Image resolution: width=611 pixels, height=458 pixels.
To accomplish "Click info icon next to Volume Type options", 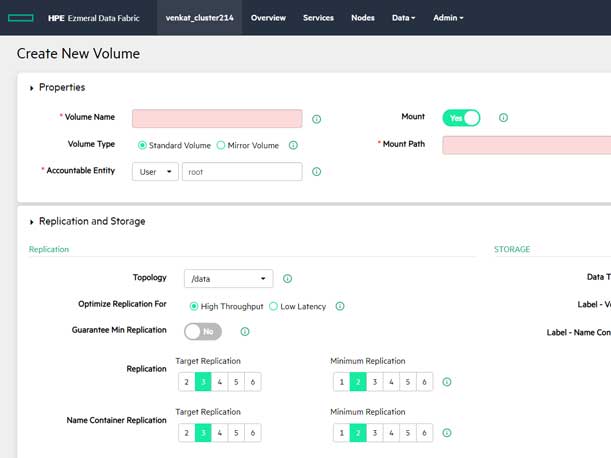I will tap(293, 145).
